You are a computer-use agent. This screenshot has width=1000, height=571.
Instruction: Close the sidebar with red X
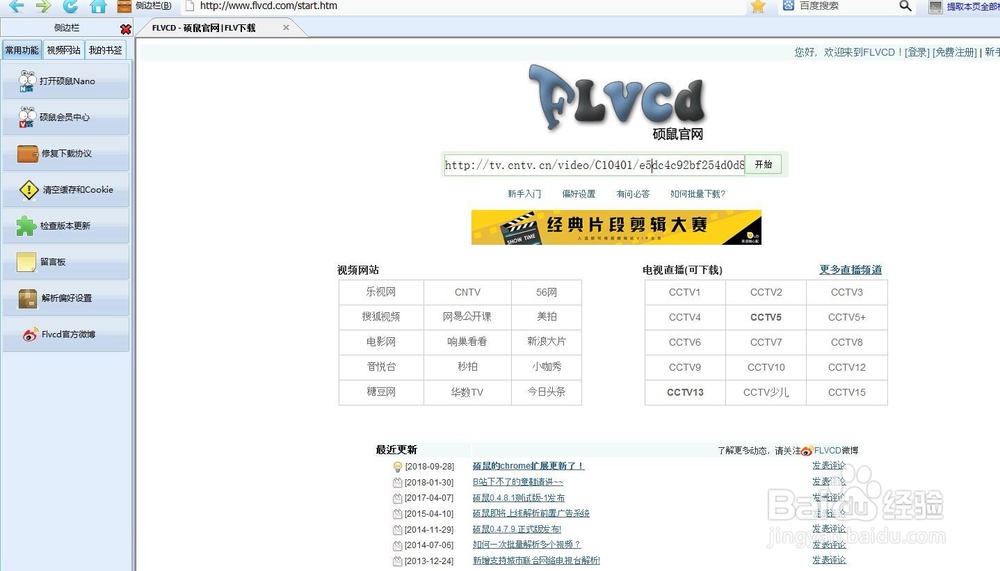(125, 29)
